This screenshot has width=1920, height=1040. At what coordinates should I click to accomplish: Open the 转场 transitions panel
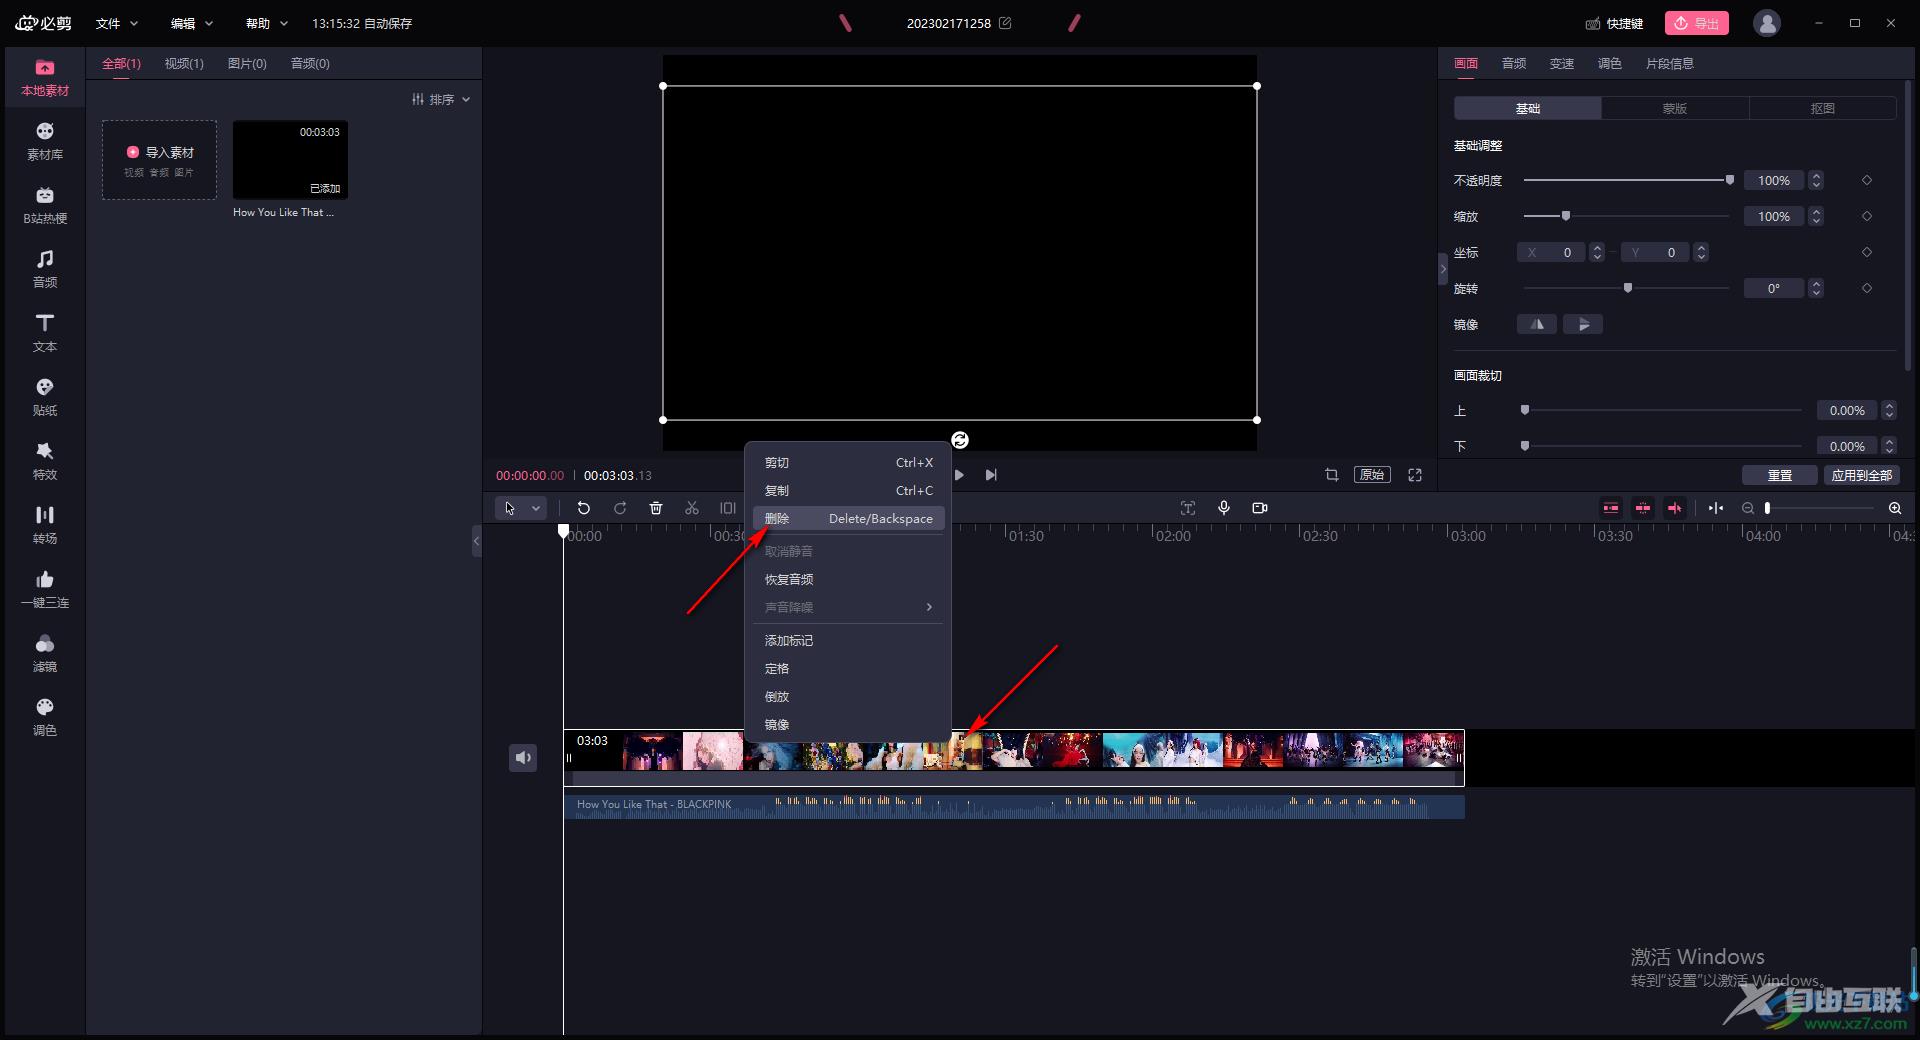coord(45,526)
